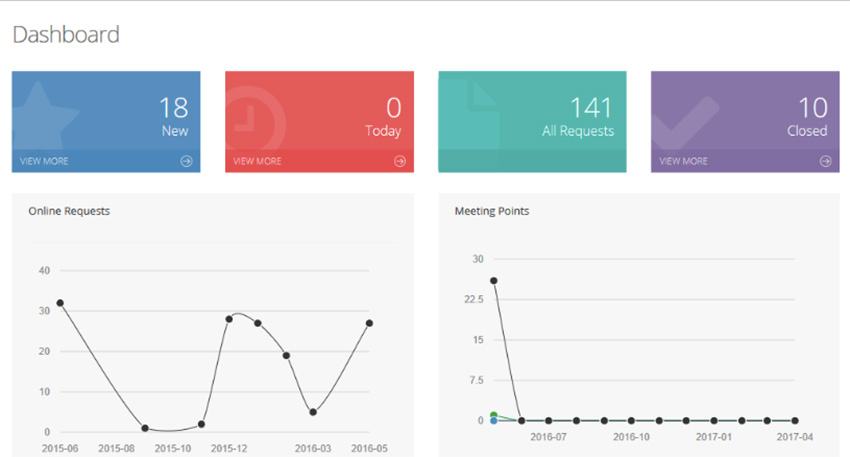850x457 pixels.
Task: Open View More under New requests
Action: [44, 161]
